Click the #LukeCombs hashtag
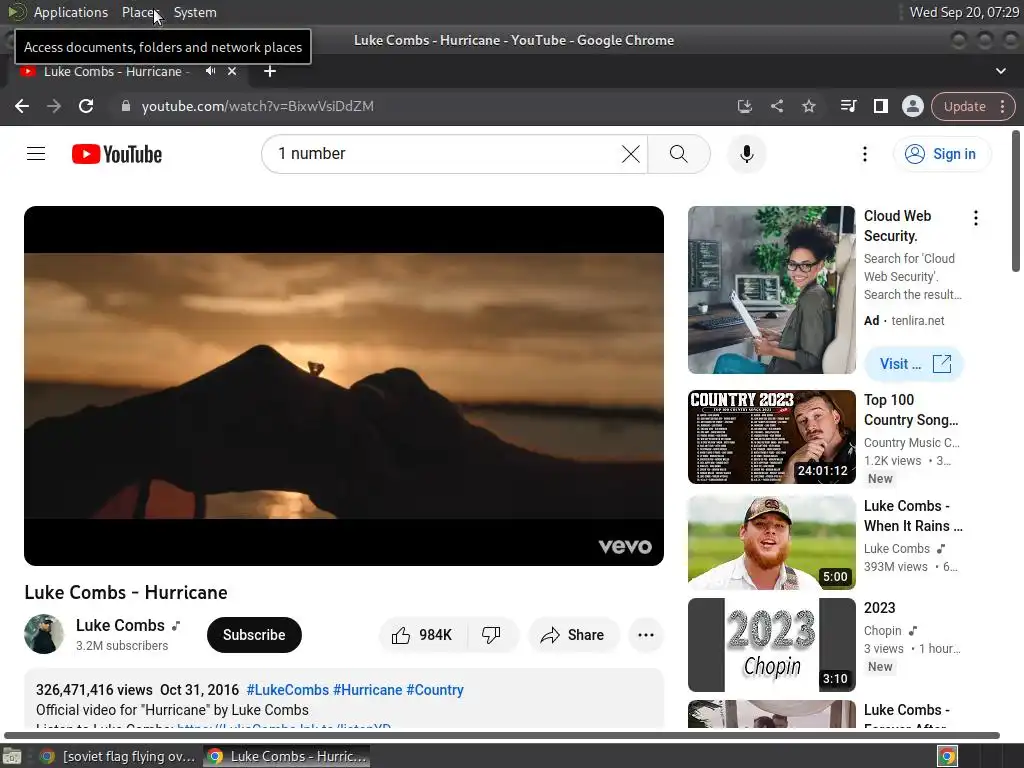 click(287, 690)
